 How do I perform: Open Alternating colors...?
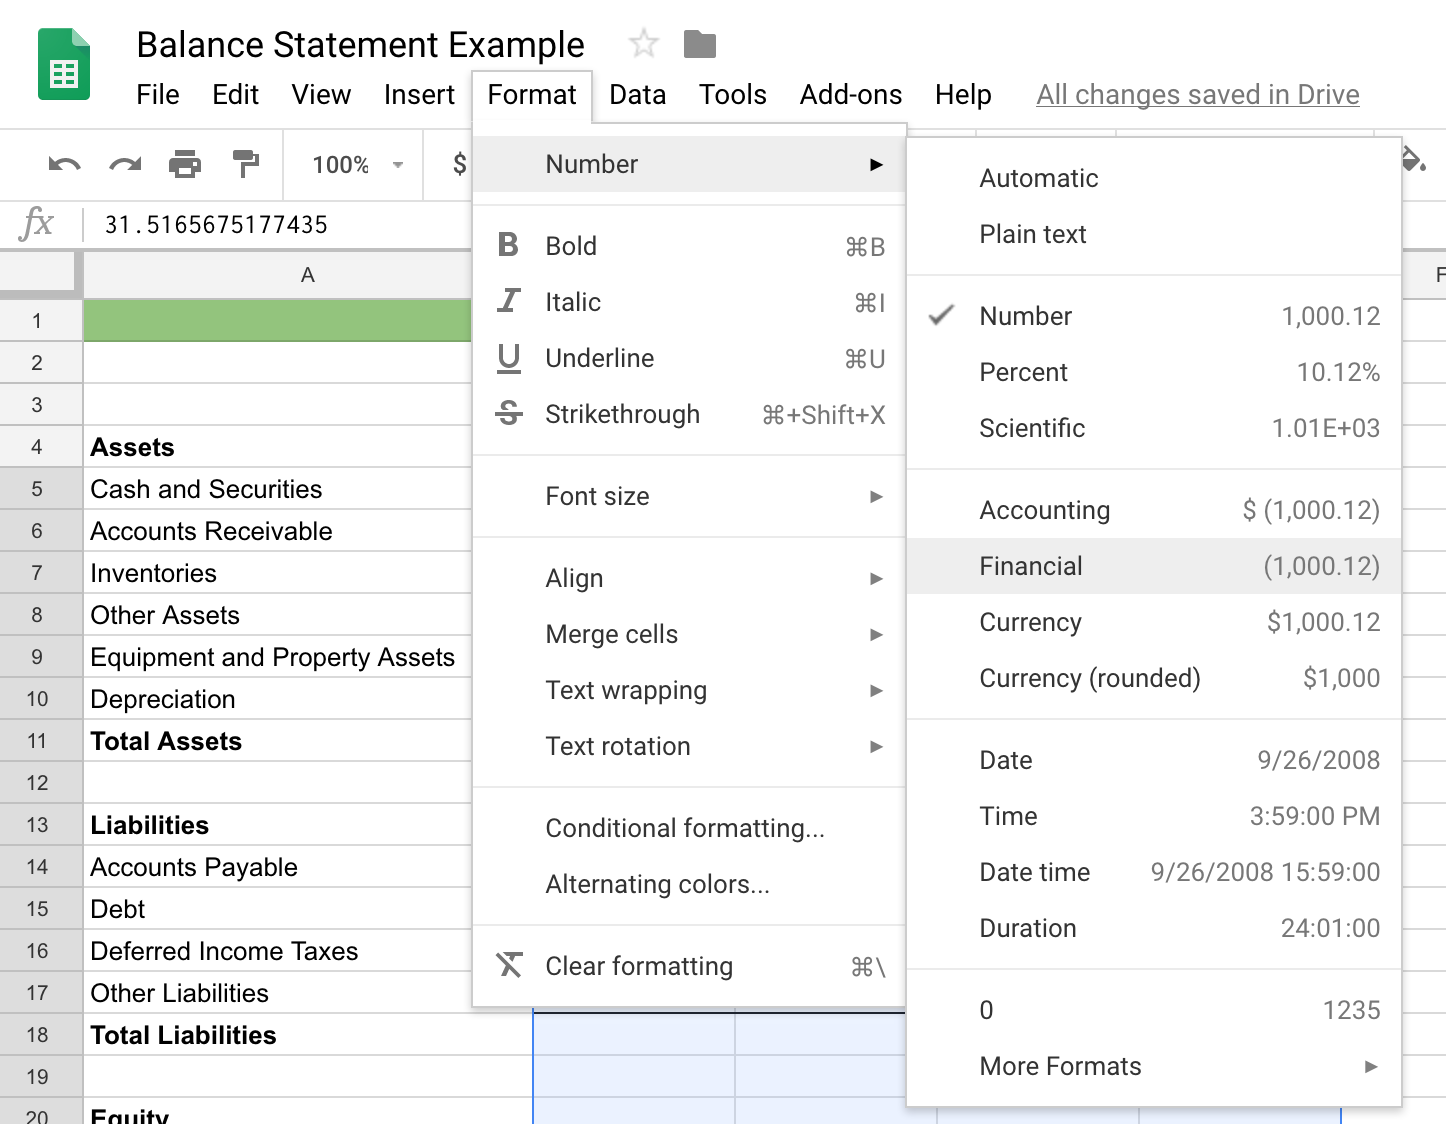click(x=689, y=884)
